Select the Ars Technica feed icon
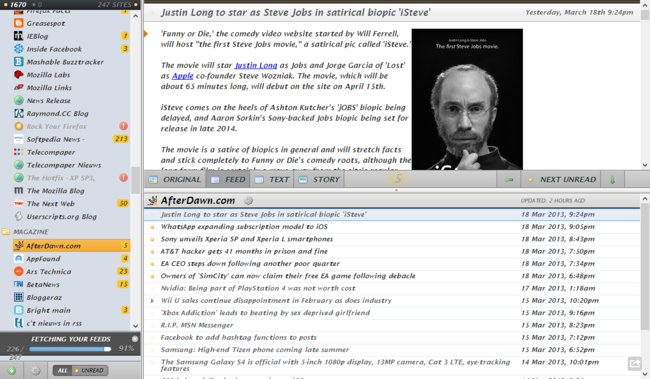650x379 pixels. (19, 272)
